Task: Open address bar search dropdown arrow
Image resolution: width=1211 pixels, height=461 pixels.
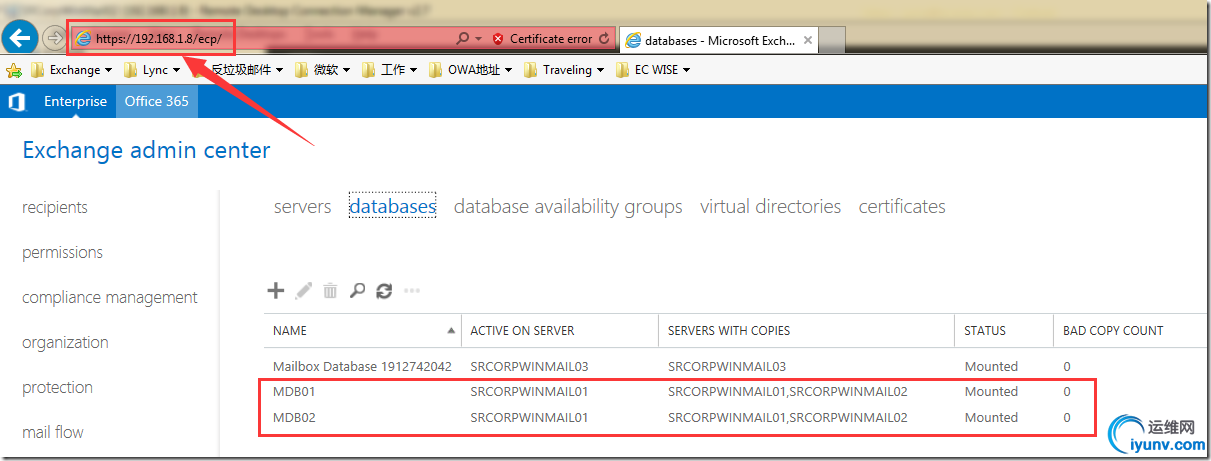Action: click(x=478, y=39)
